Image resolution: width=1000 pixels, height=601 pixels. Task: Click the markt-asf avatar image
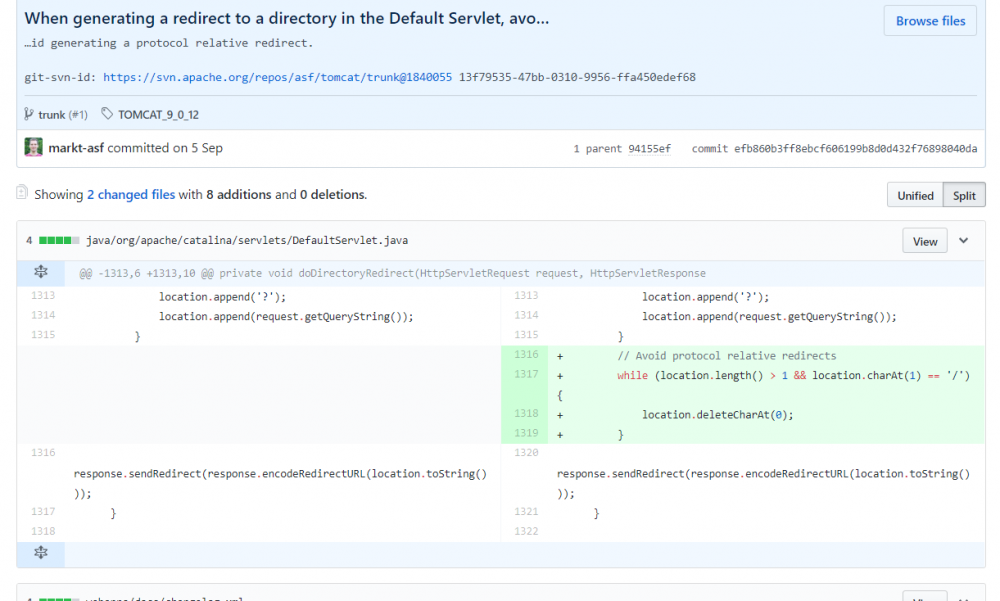[34, 148]
